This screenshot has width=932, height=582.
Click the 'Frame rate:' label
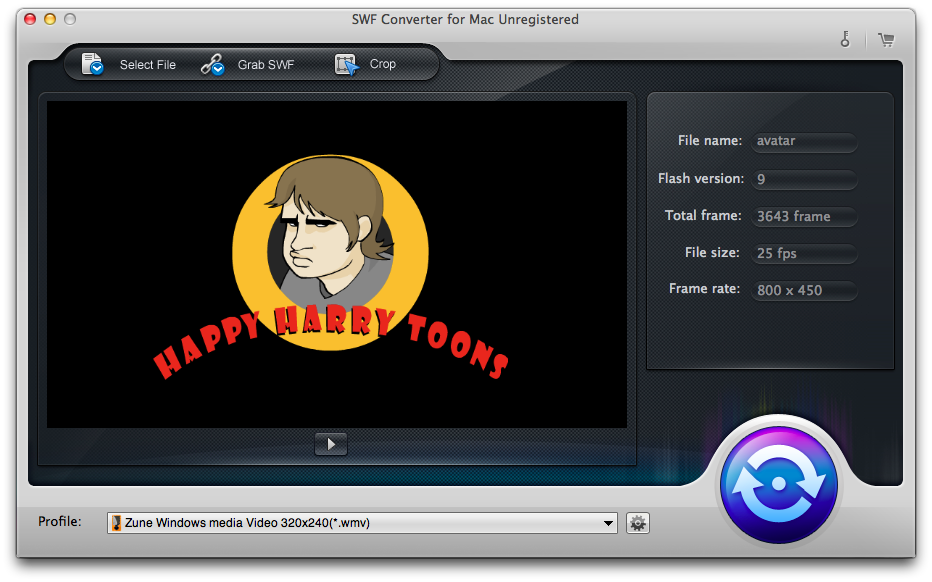click(x=704, y=288)
